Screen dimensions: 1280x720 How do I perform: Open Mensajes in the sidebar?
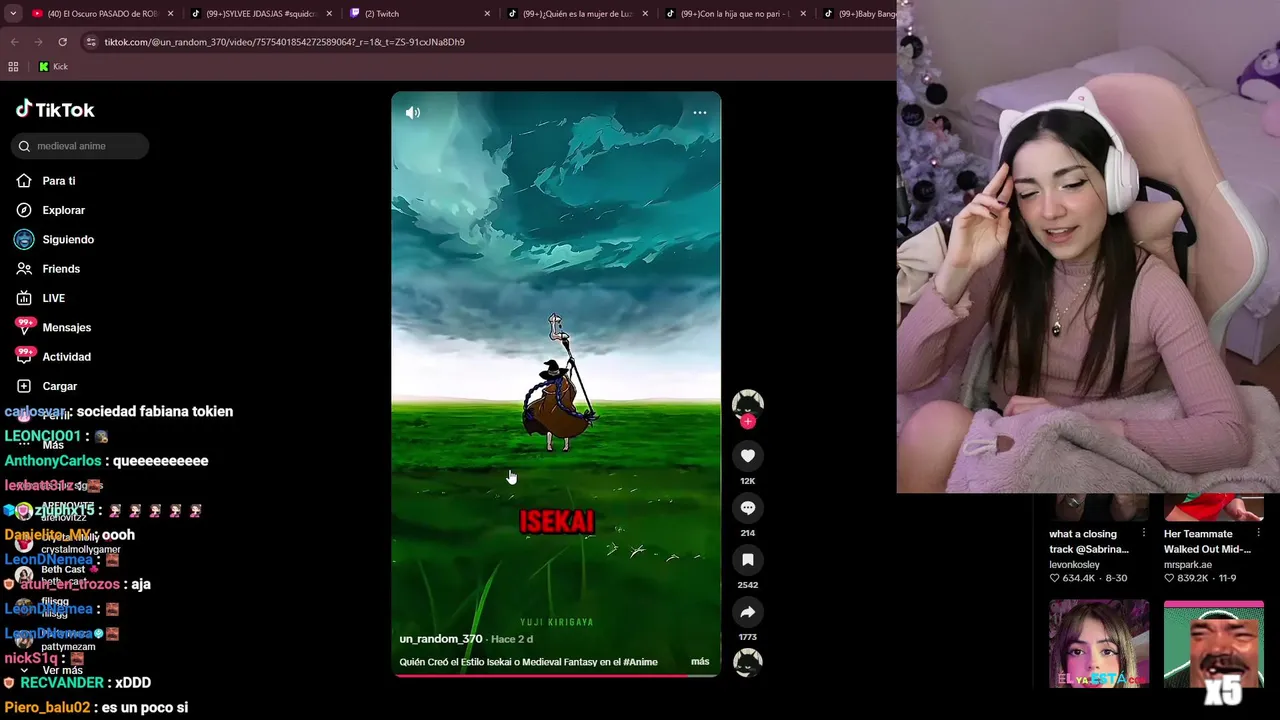pos(66,327)
